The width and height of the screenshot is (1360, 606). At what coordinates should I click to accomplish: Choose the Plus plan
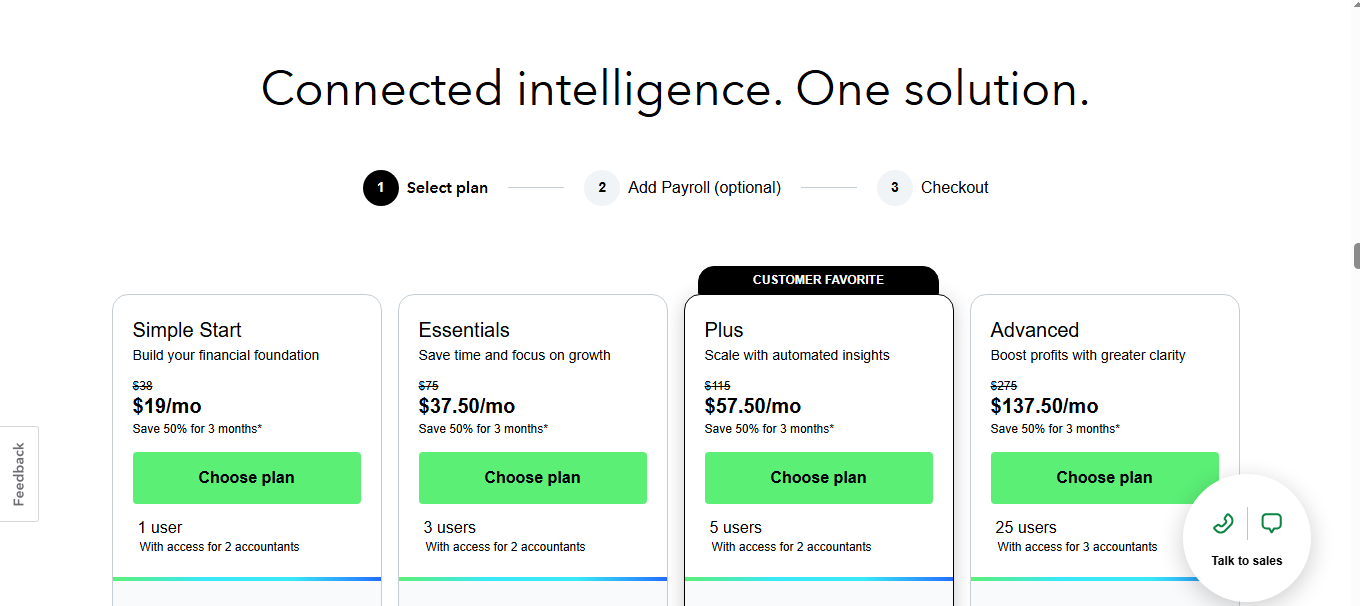(818, 477)
